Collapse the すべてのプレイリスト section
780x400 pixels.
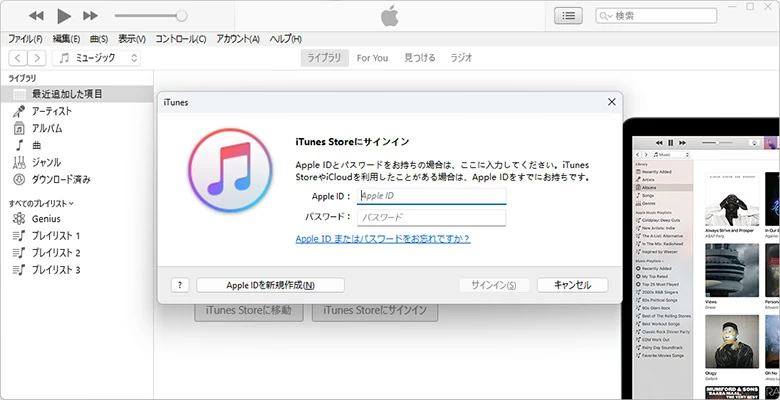(42, 203)
